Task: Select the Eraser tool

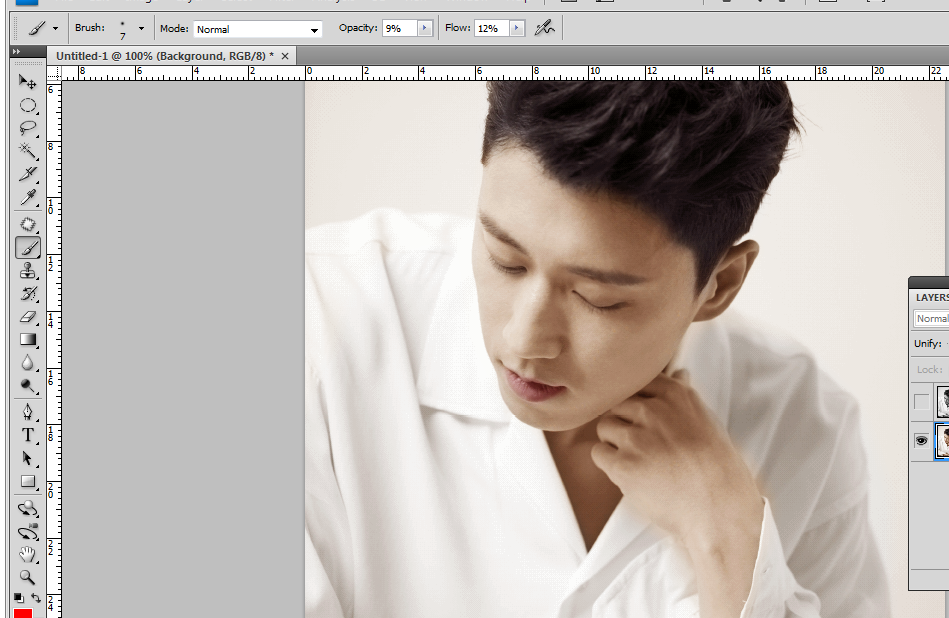Action: [27, 317]
